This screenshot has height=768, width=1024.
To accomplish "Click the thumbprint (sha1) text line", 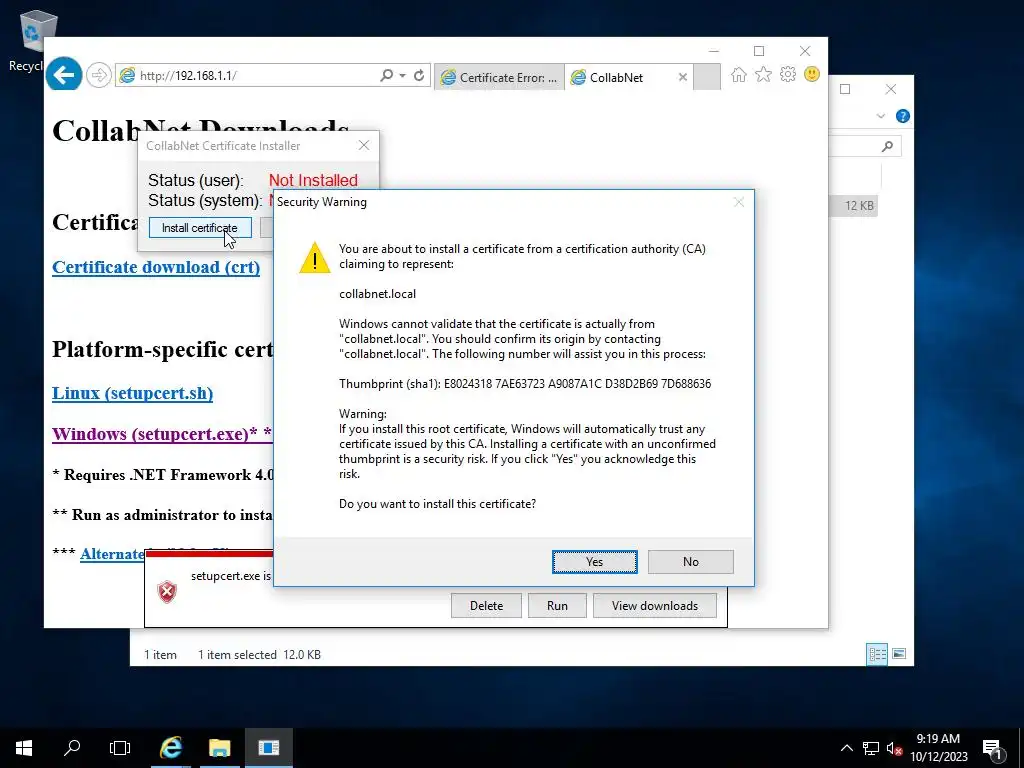I will (525, 384).
